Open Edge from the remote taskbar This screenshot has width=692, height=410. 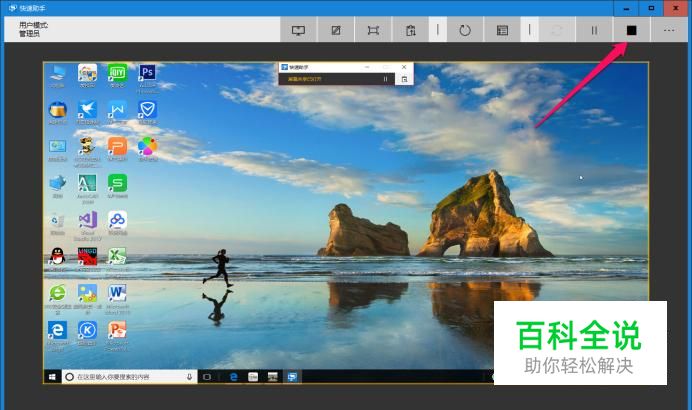(x=234, y=376)
